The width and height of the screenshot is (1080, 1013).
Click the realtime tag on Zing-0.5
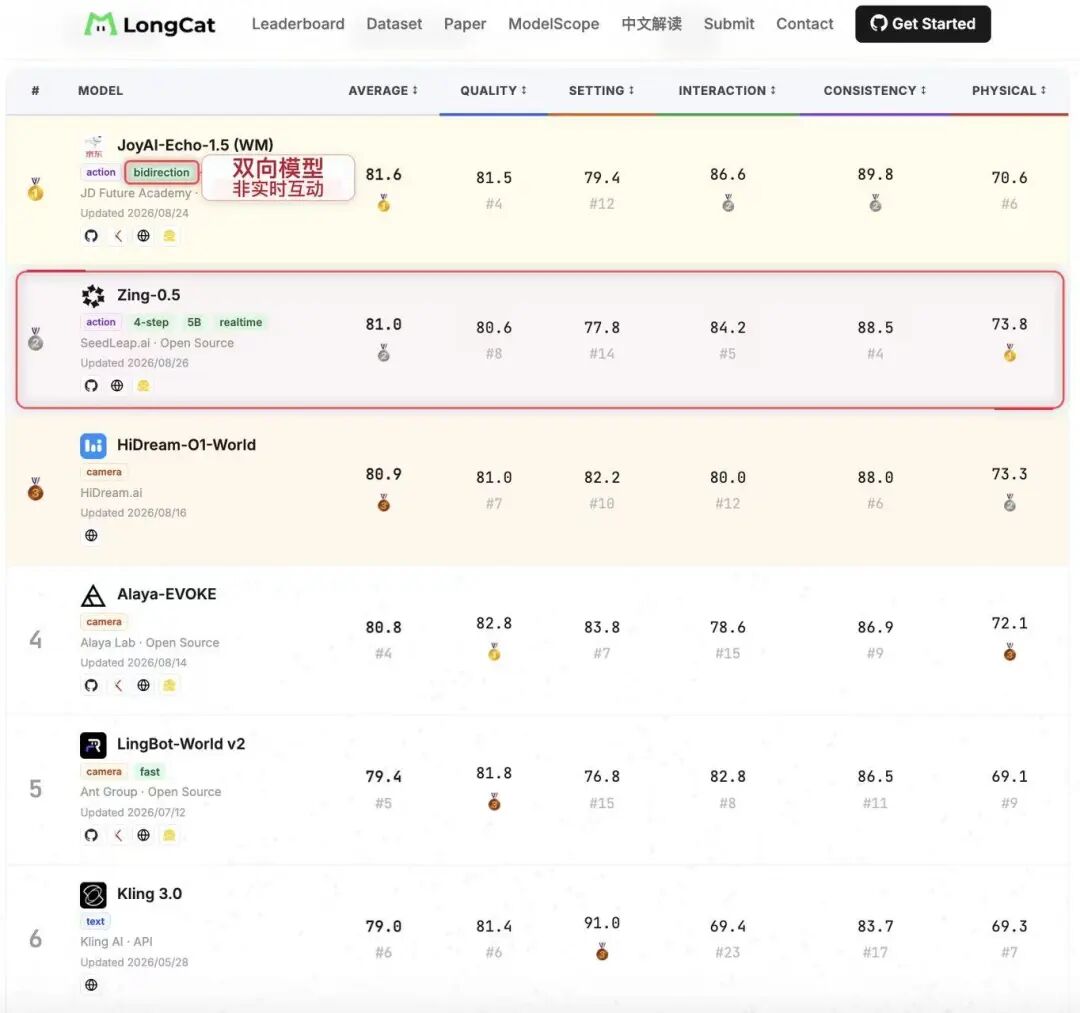coord(240,322)
